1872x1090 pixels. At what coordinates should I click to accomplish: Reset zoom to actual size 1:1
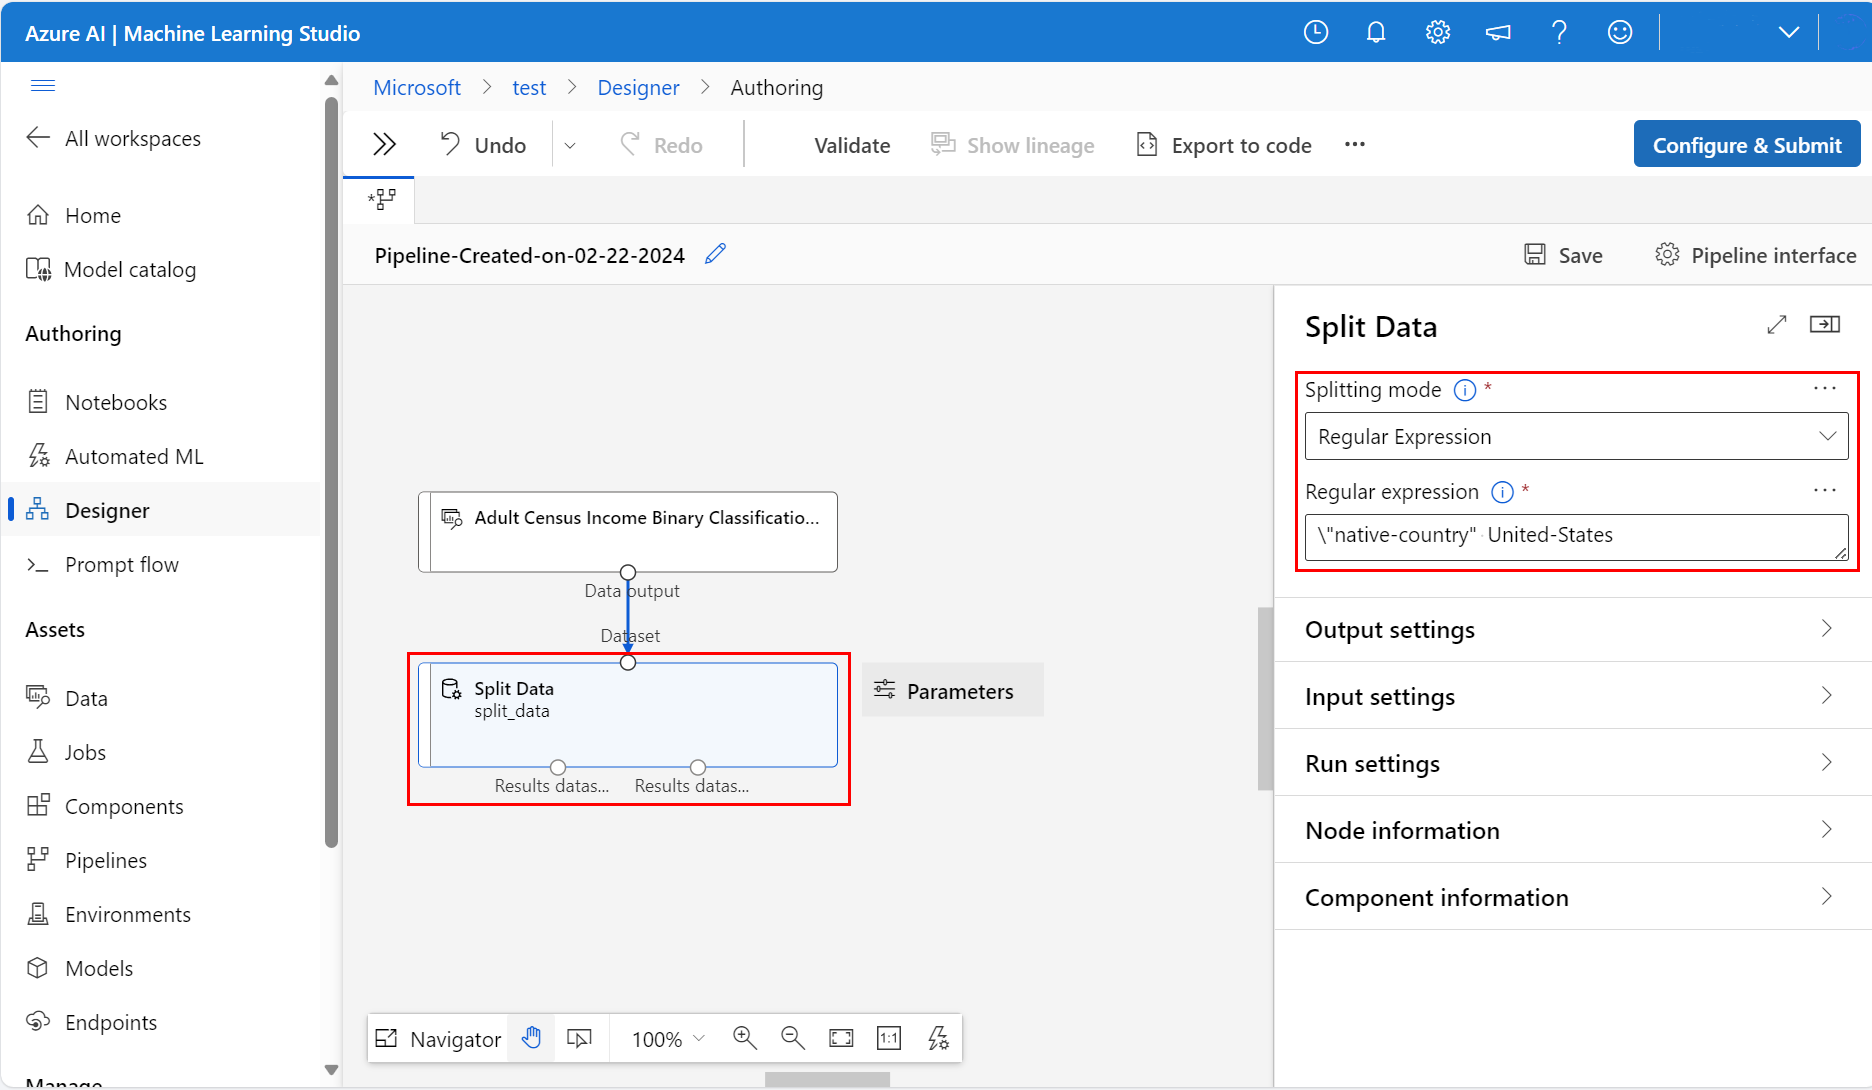889,1038
